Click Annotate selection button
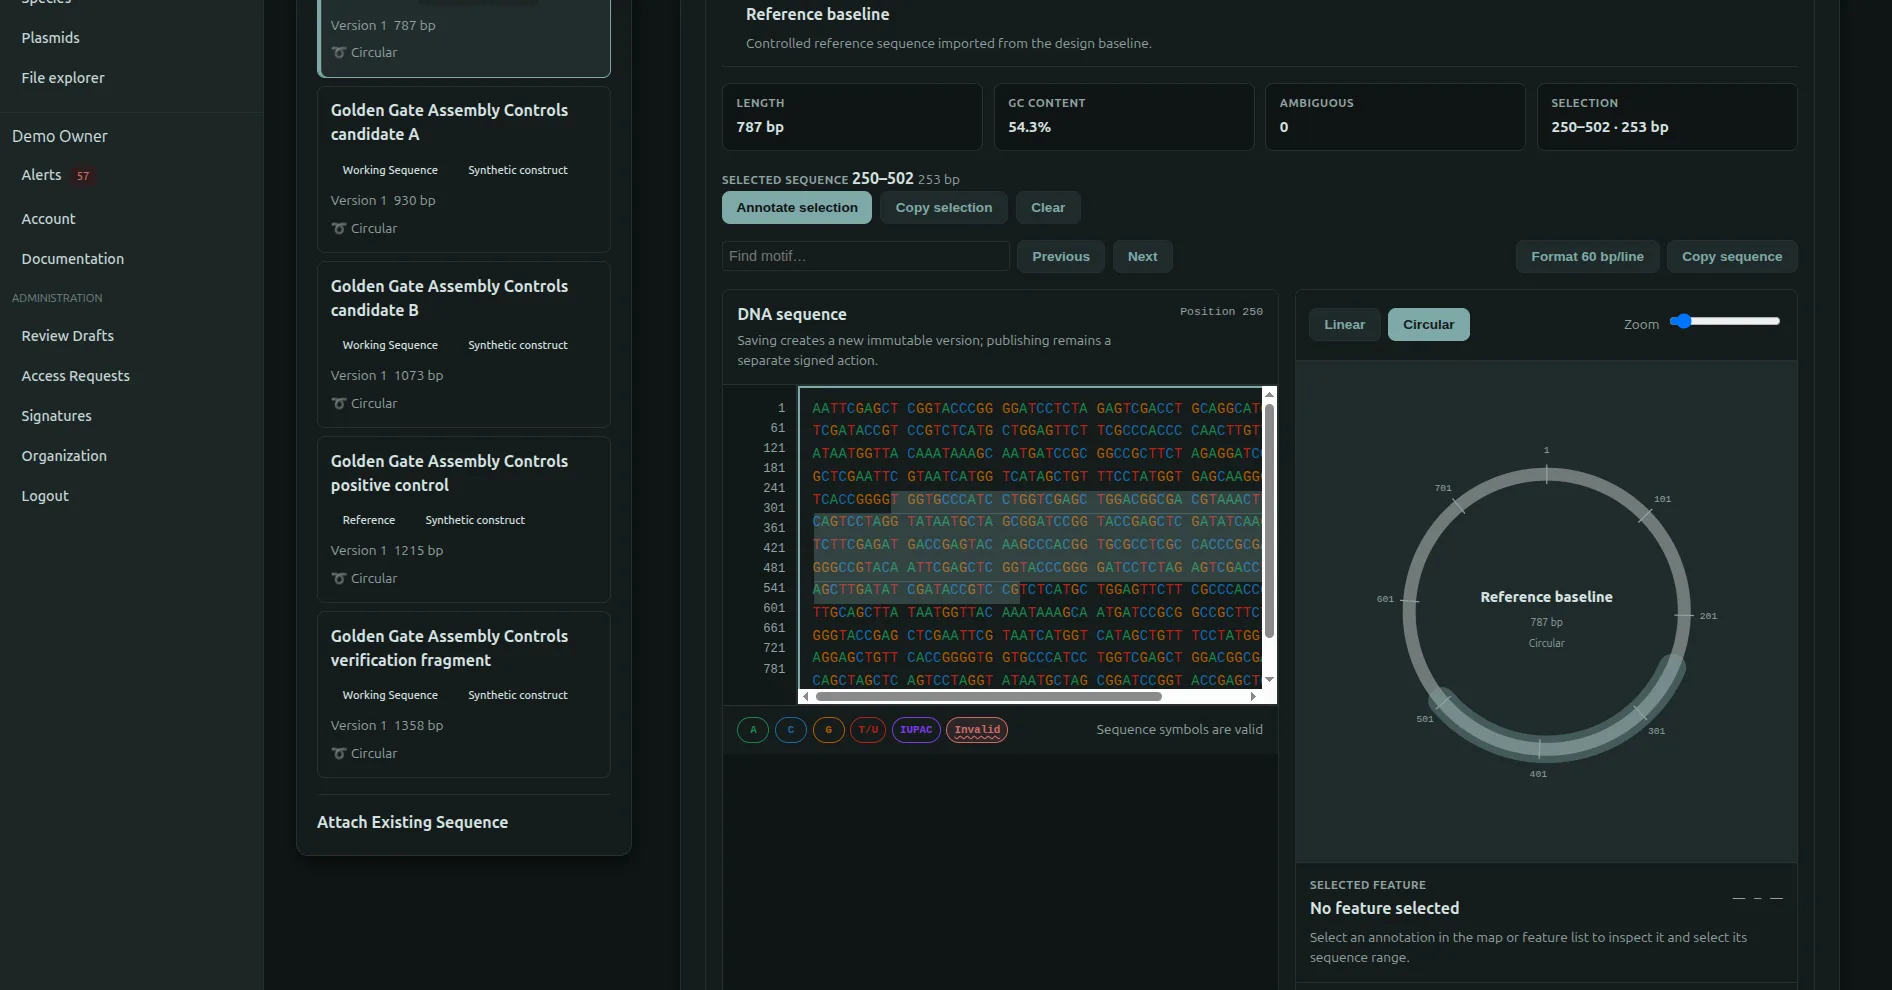Screen dimensions: 1892x990 point(797,208)
